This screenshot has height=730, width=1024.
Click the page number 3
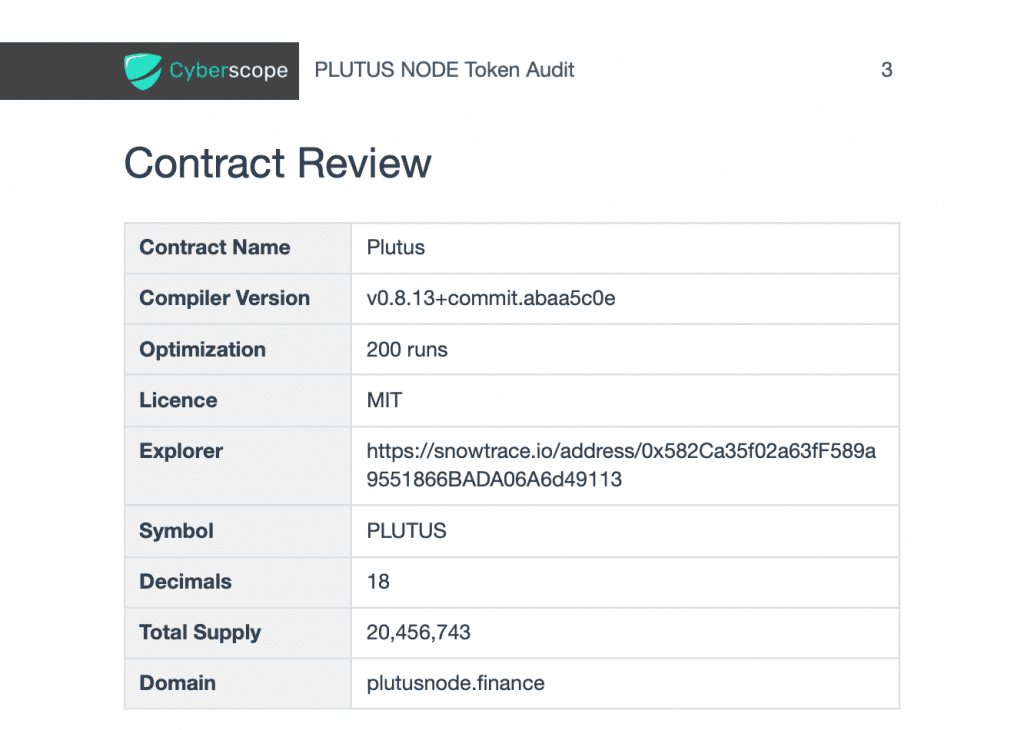[x=886, y=70]
